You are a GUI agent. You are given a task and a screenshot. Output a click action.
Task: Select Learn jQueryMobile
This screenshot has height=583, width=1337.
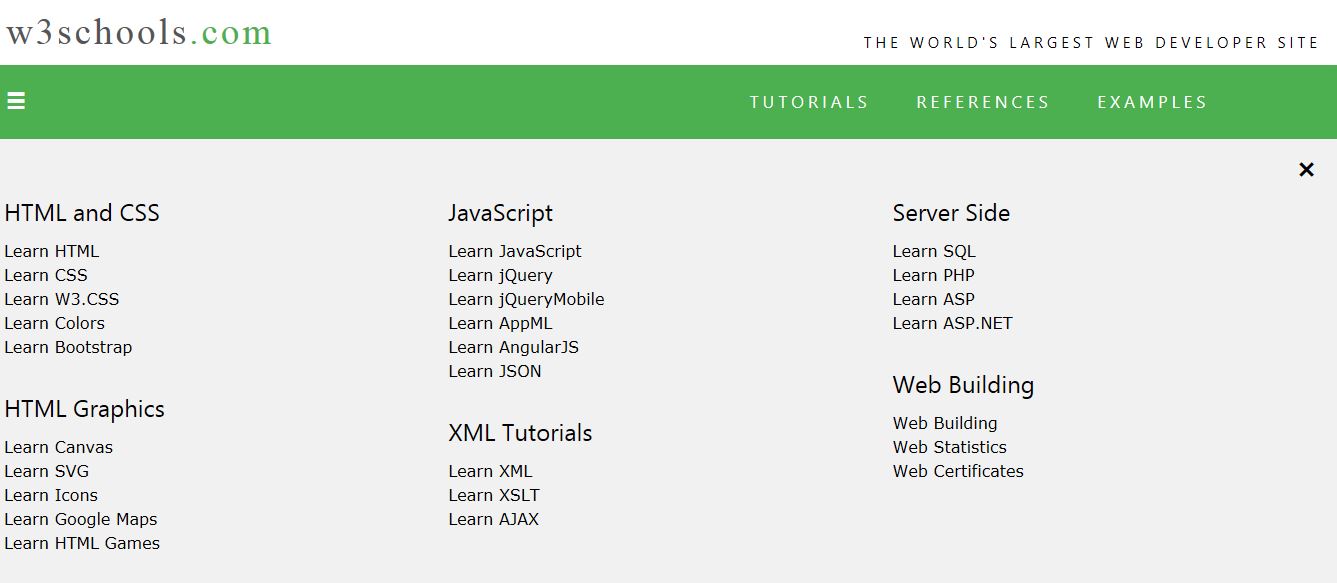[x=526, y=299]
